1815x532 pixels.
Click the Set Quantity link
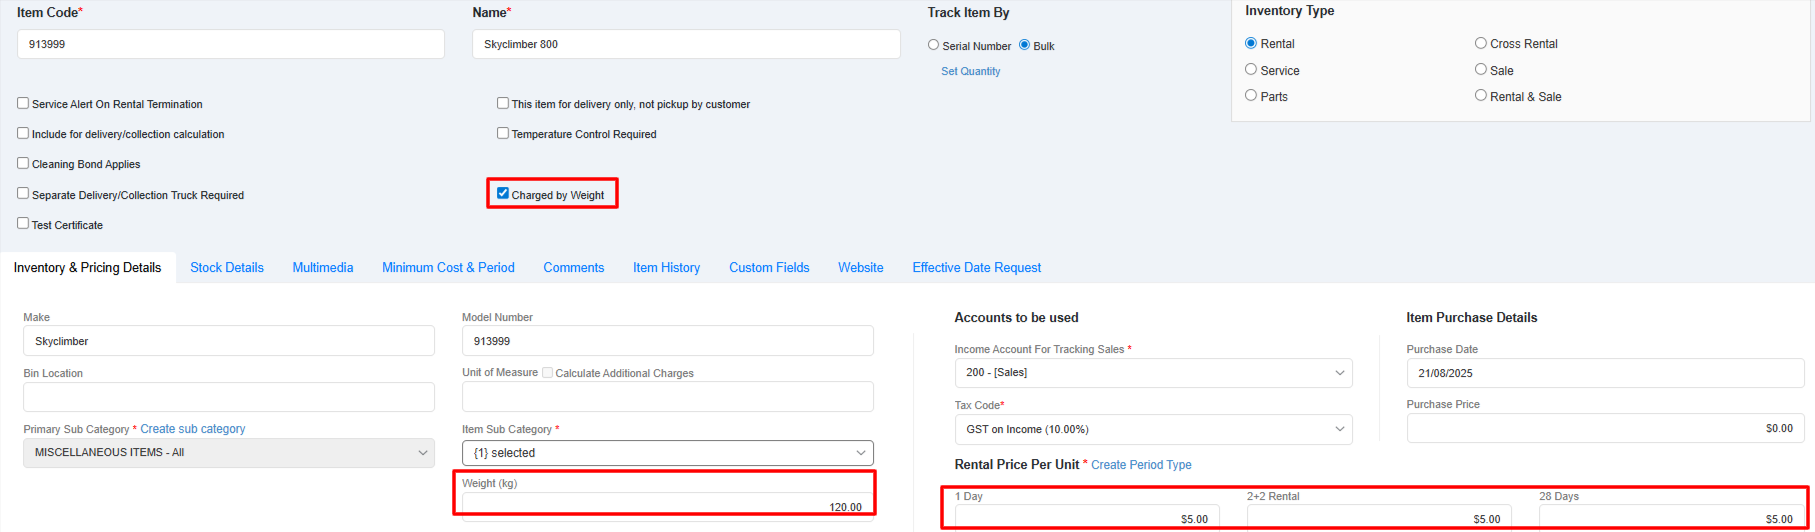[x=970, y=71]
